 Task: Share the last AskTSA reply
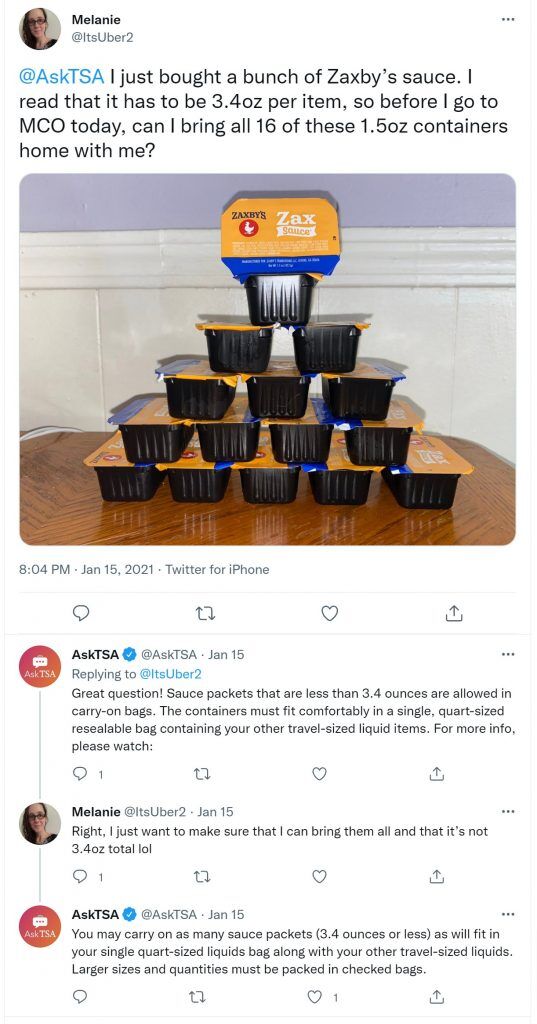[x=438, y=997]
